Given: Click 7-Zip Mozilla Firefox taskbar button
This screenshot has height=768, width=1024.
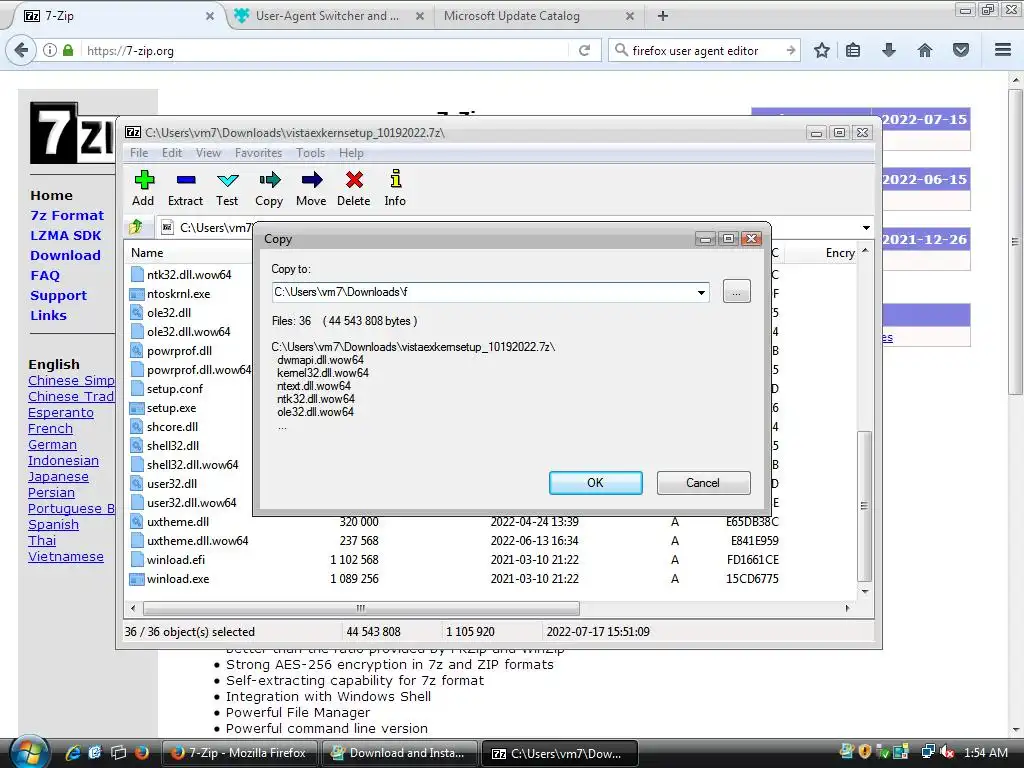Looking at the screenshot, I should 239,753.
